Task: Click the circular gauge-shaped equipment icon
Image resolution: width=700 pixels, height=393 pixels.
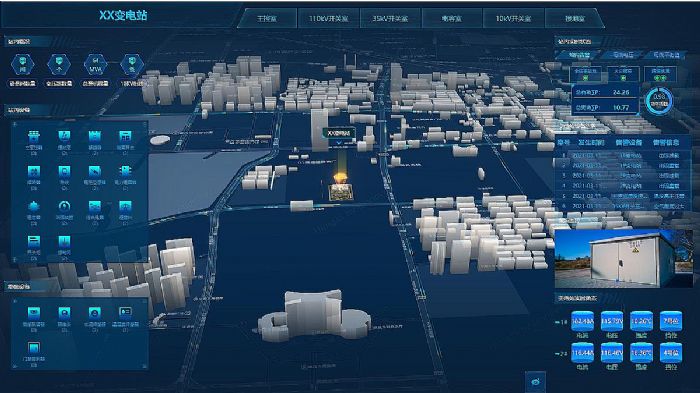Action: point(64,206)
